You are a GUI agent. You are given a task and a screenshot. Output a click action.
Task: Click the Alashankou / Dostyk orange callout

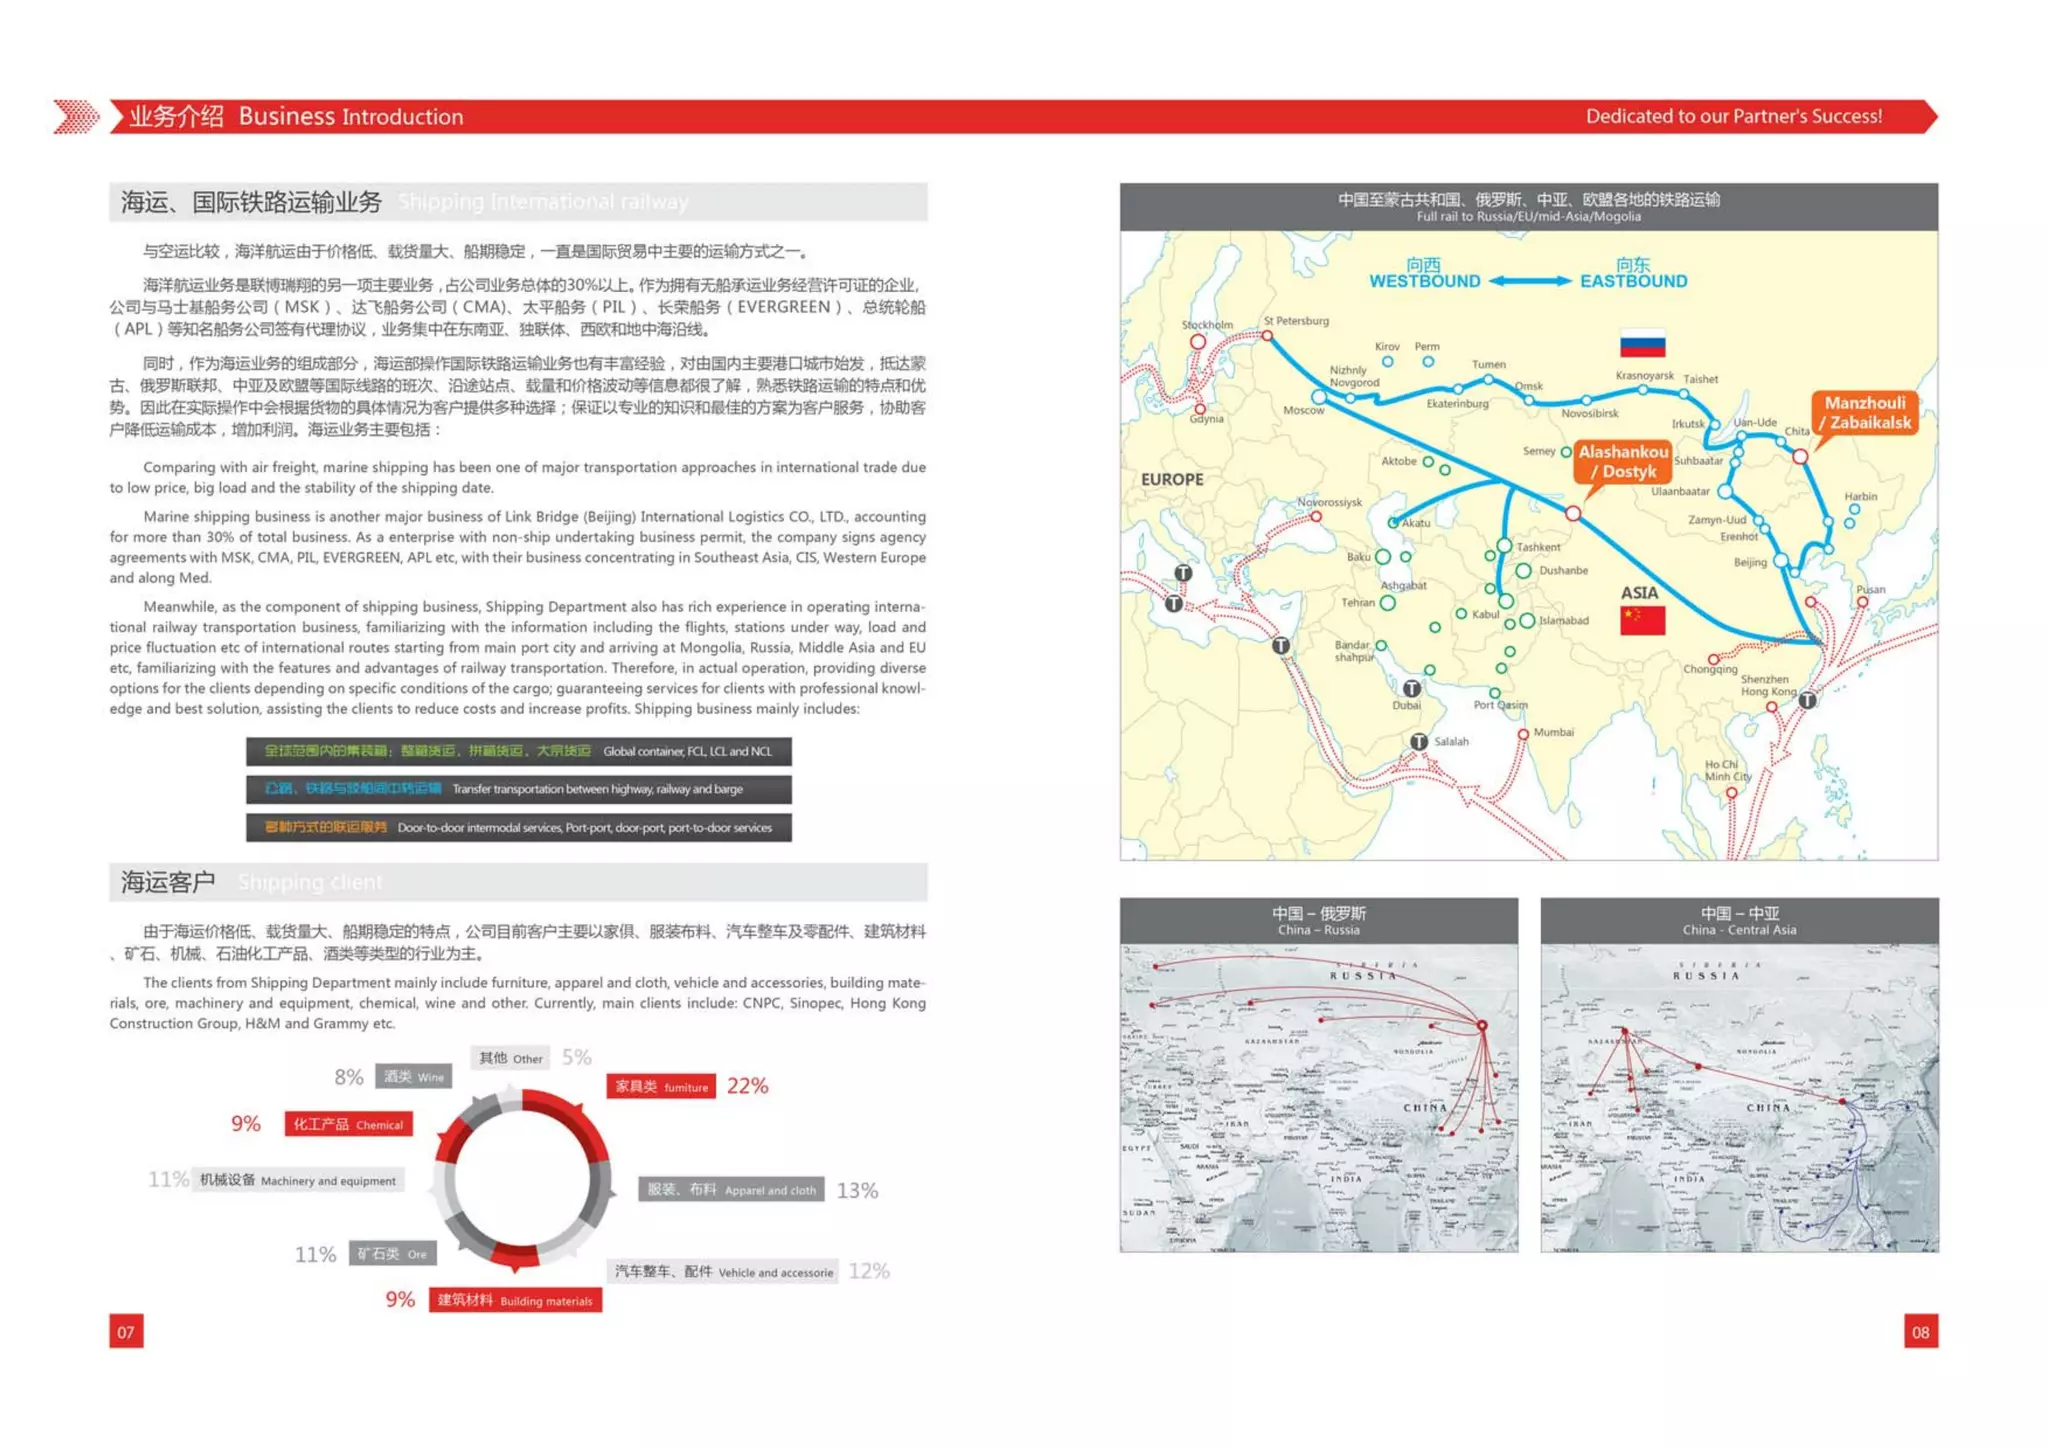click(x=1623, y=461)
